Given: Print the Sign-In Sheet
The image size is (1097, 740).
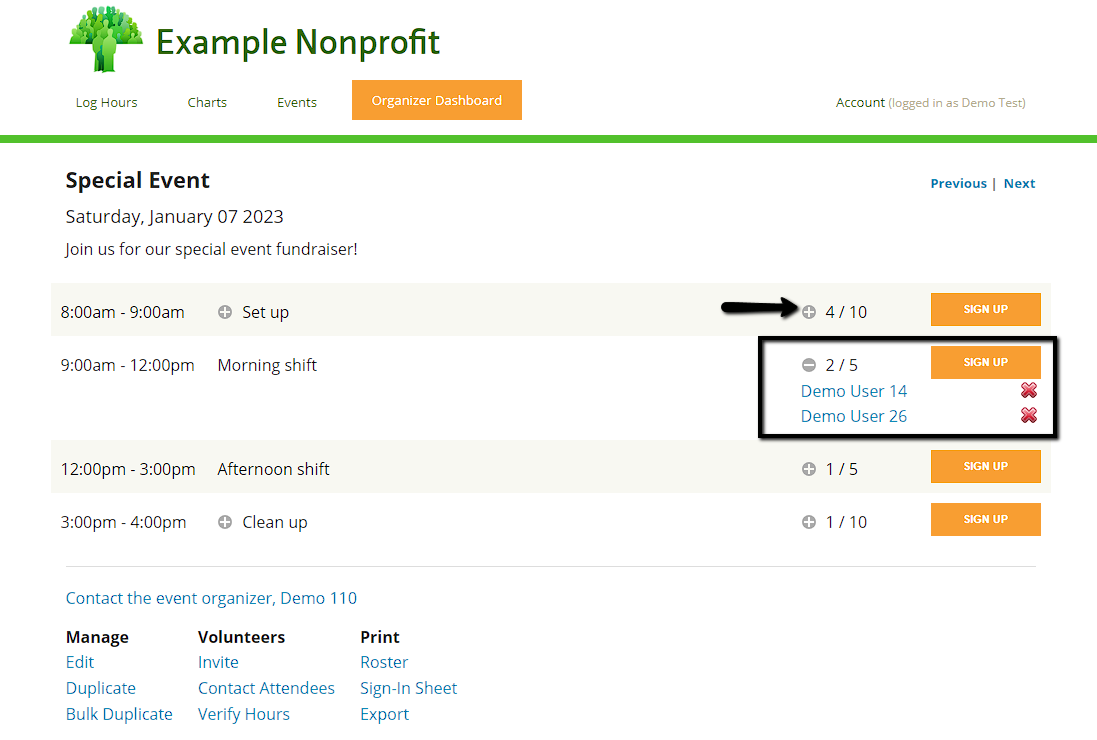Looking at the screenshot, I should [x=408, y=688].
